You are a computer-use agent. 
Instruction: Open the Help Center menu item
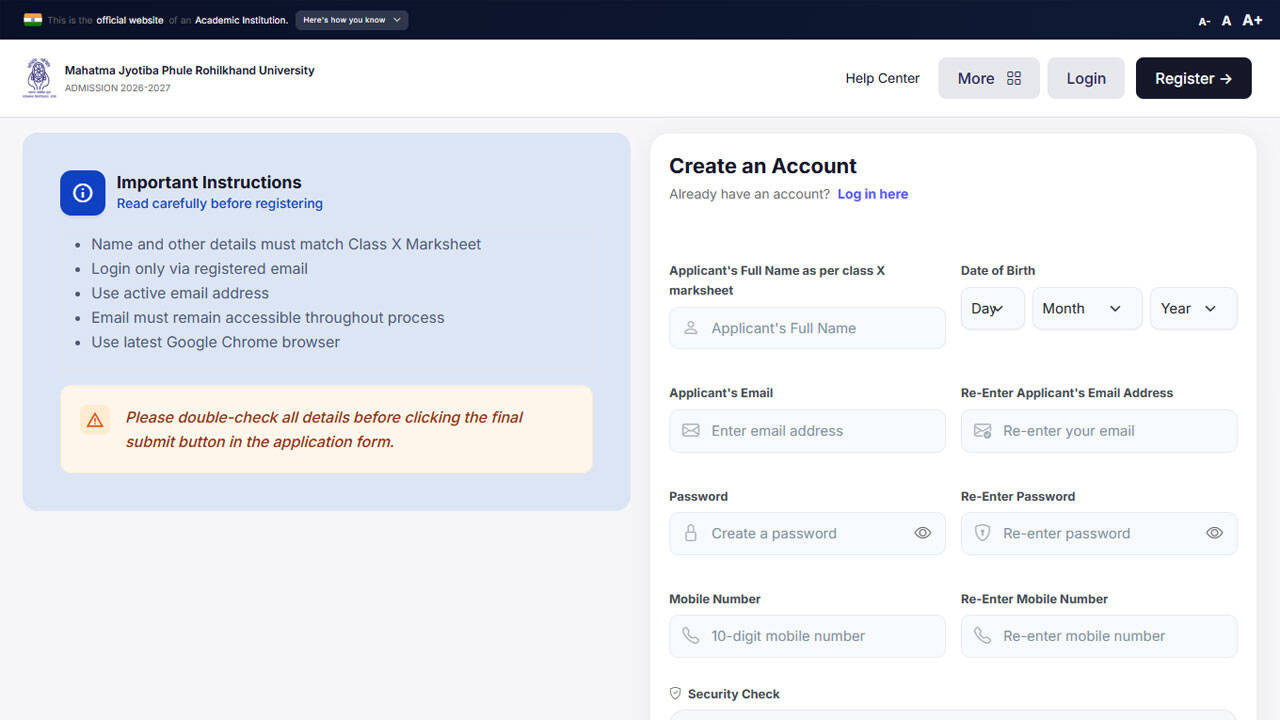(x=882, y=78)
